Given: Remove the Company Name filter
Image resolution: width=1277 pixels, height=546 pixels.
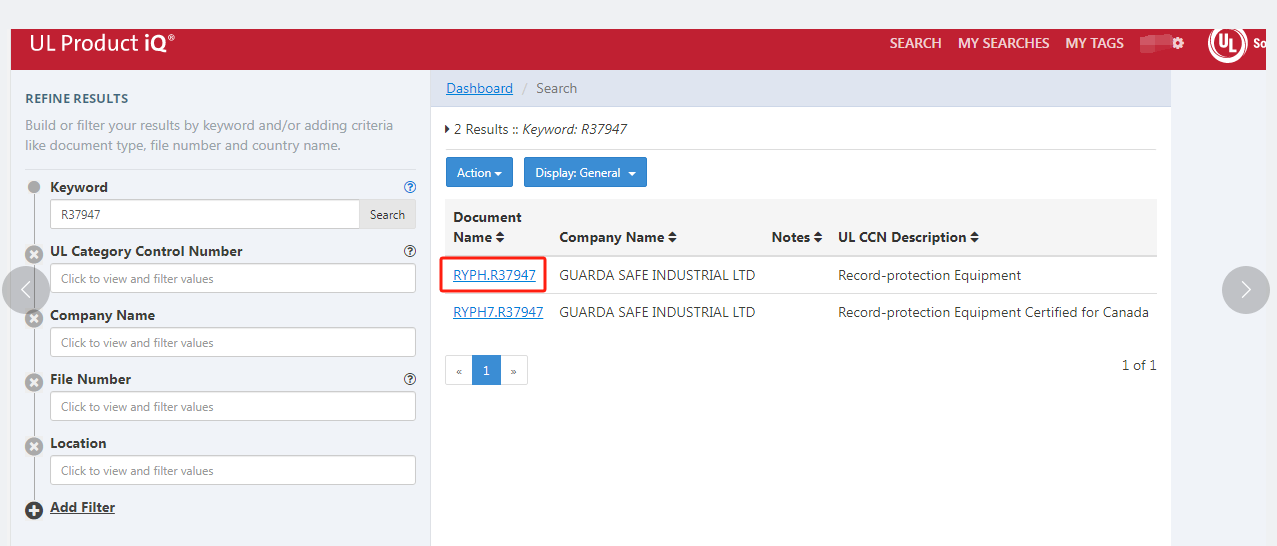Looking at the screenshot, I should click(34, 318).
